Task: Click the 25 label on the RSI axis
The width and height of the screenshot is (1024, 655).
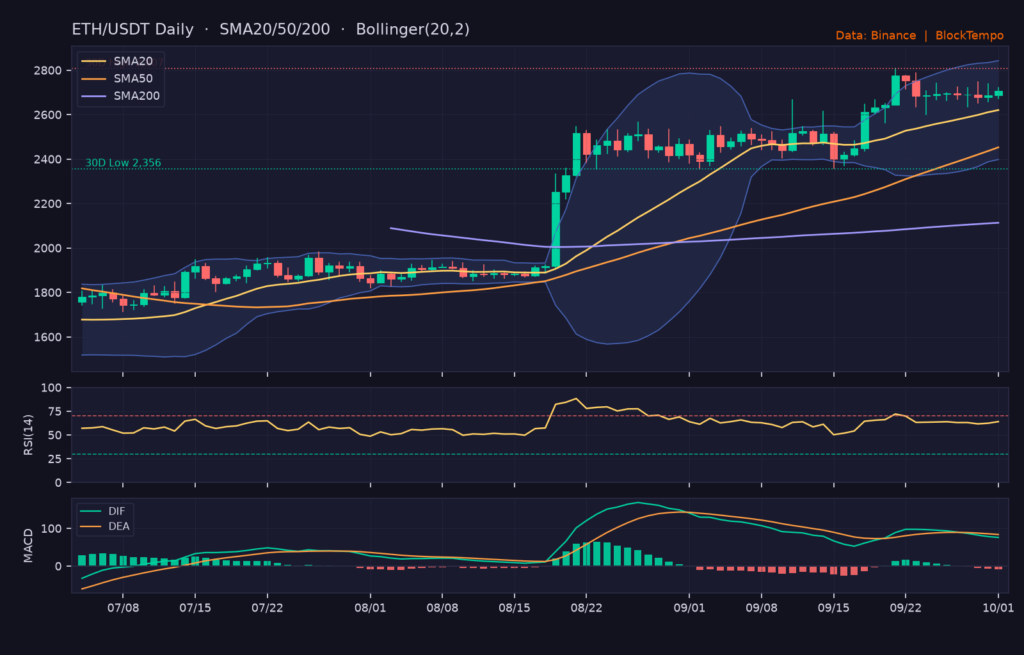Action: point(55,459)
